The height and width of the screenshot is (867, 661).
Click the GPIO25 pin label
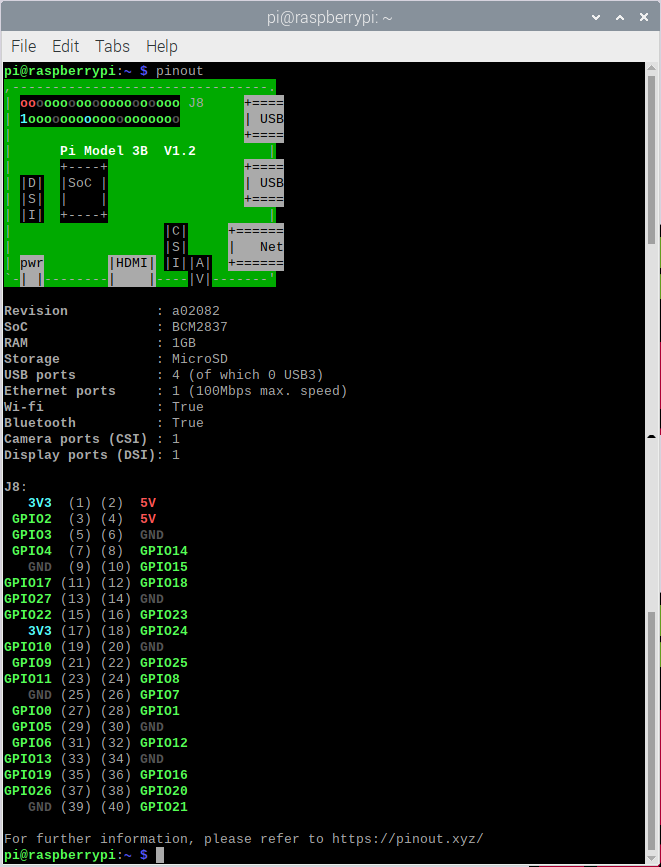coord(164,663)
